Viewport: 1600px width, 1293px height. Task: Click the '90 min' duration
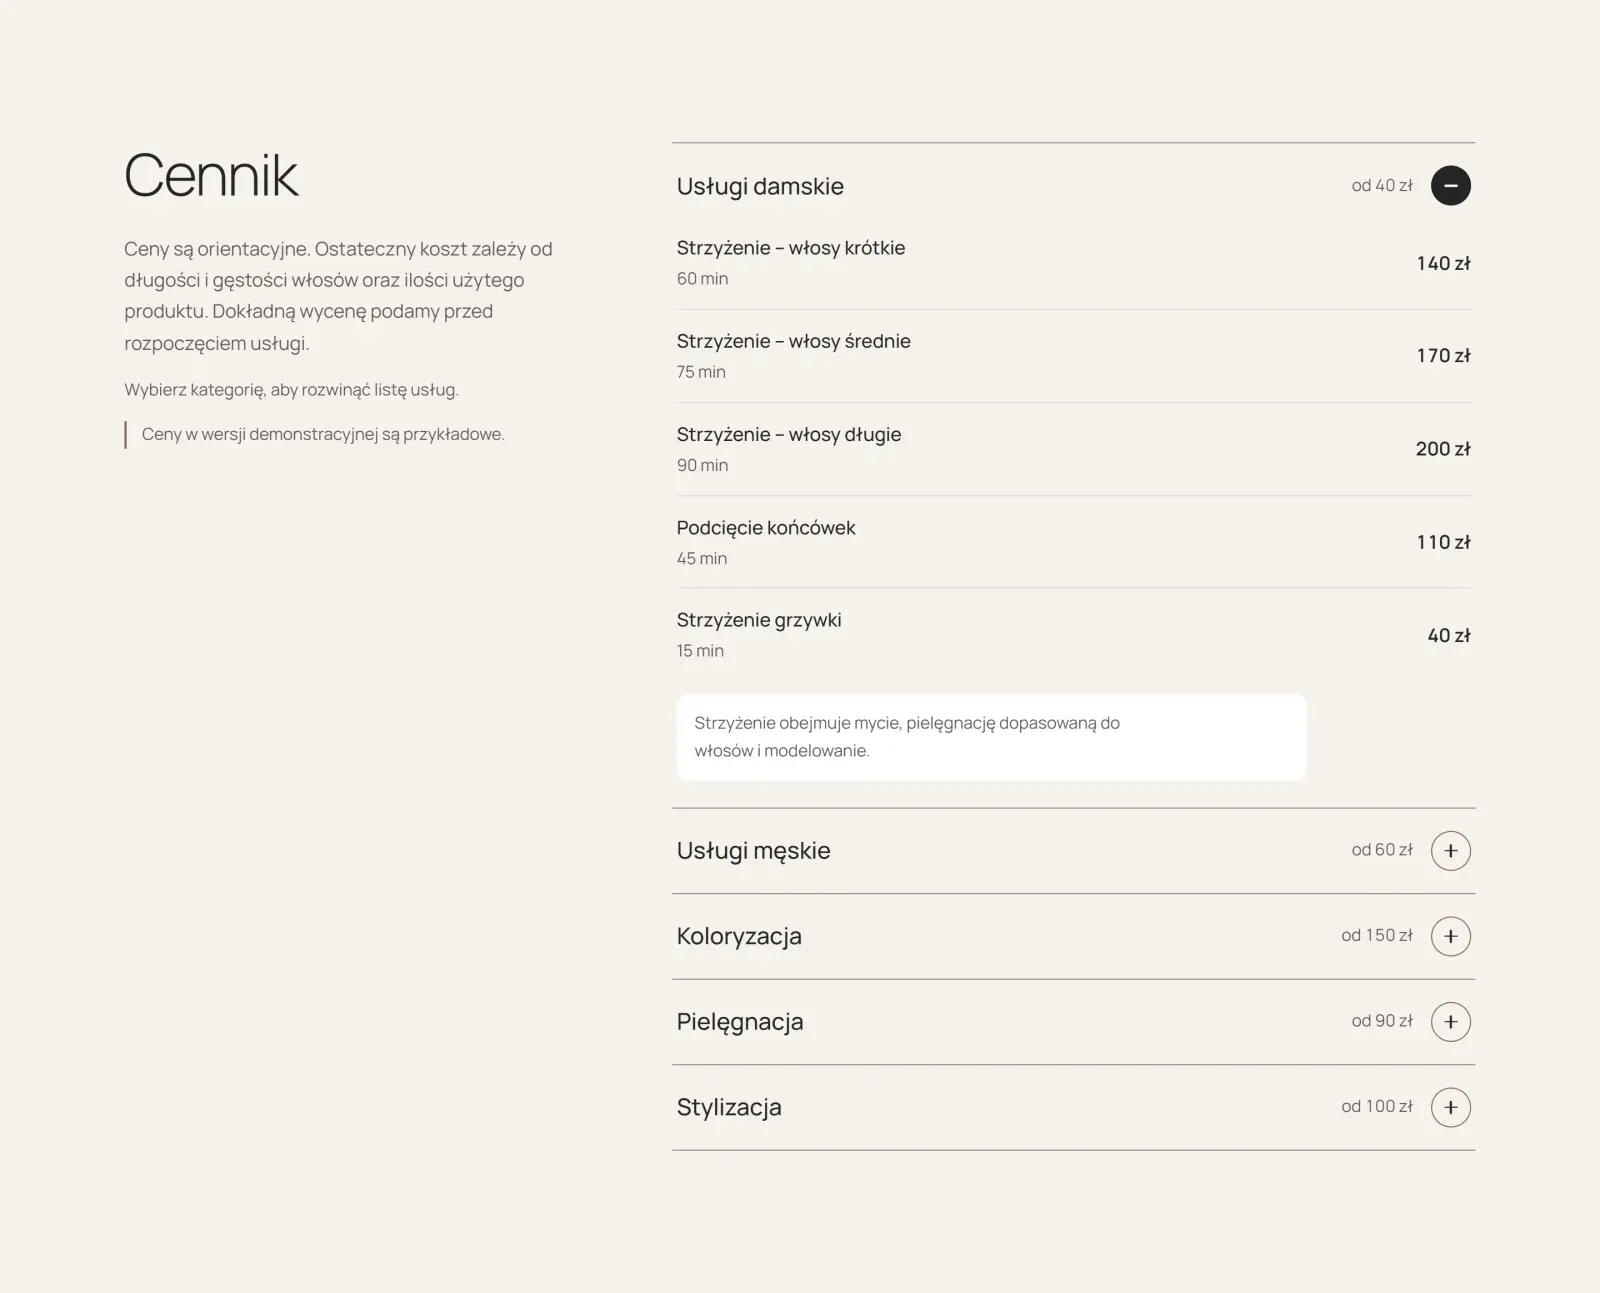click(702, 465)
